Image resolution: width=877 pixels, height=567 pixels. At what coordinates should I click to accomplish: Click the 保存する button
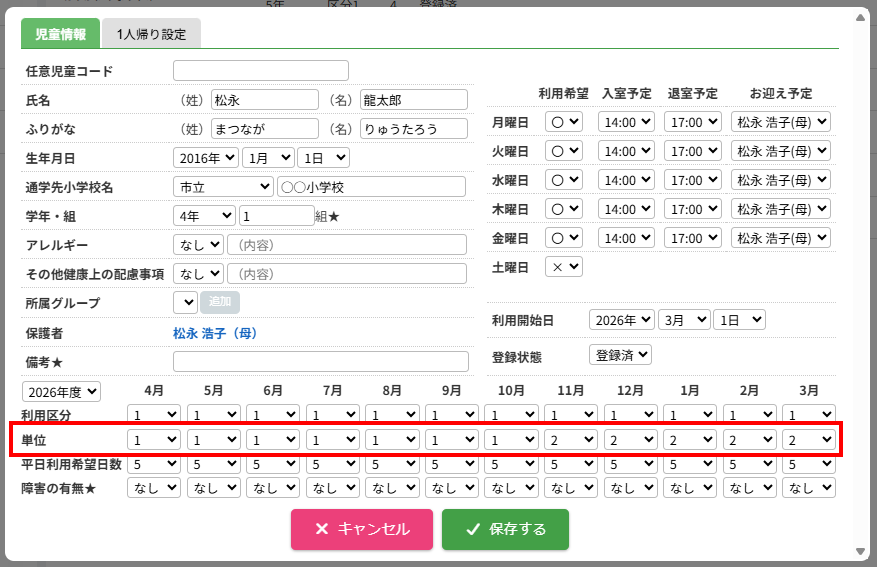click(x=505, y=529)
